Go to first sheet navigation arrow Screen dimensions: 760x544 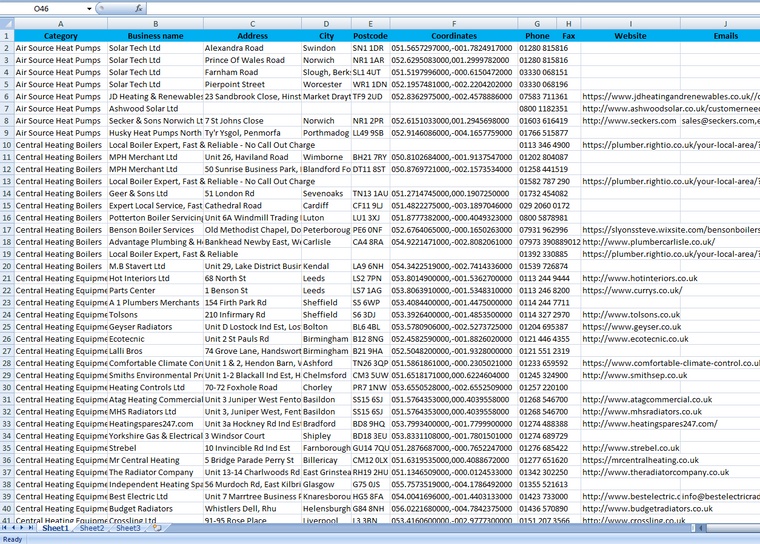pos(4,528)
